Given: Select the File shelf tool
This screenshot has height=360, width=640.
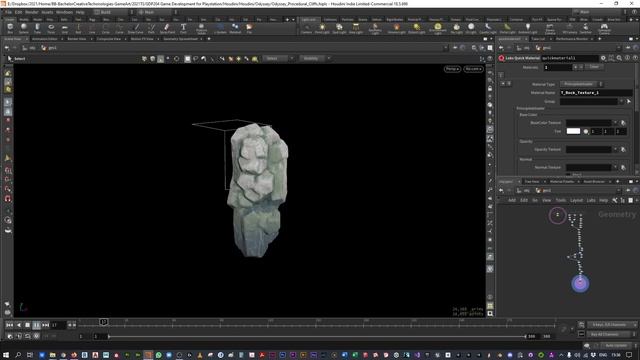Looking at the screenshot, I should (249, 28).
